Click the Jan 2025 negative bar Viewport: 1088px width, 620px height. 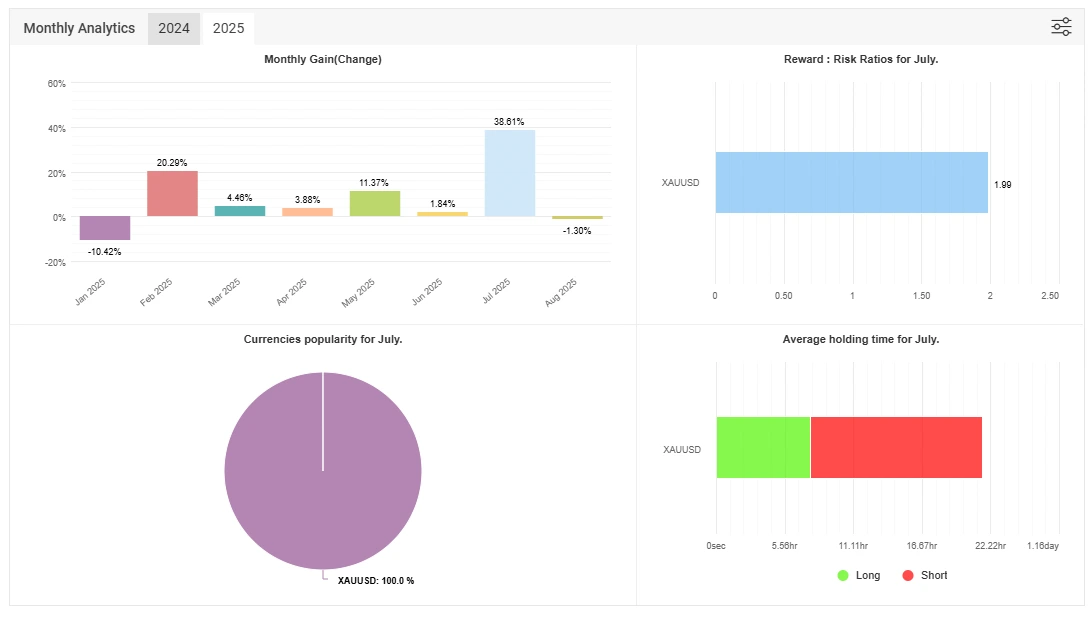[105, 228]
